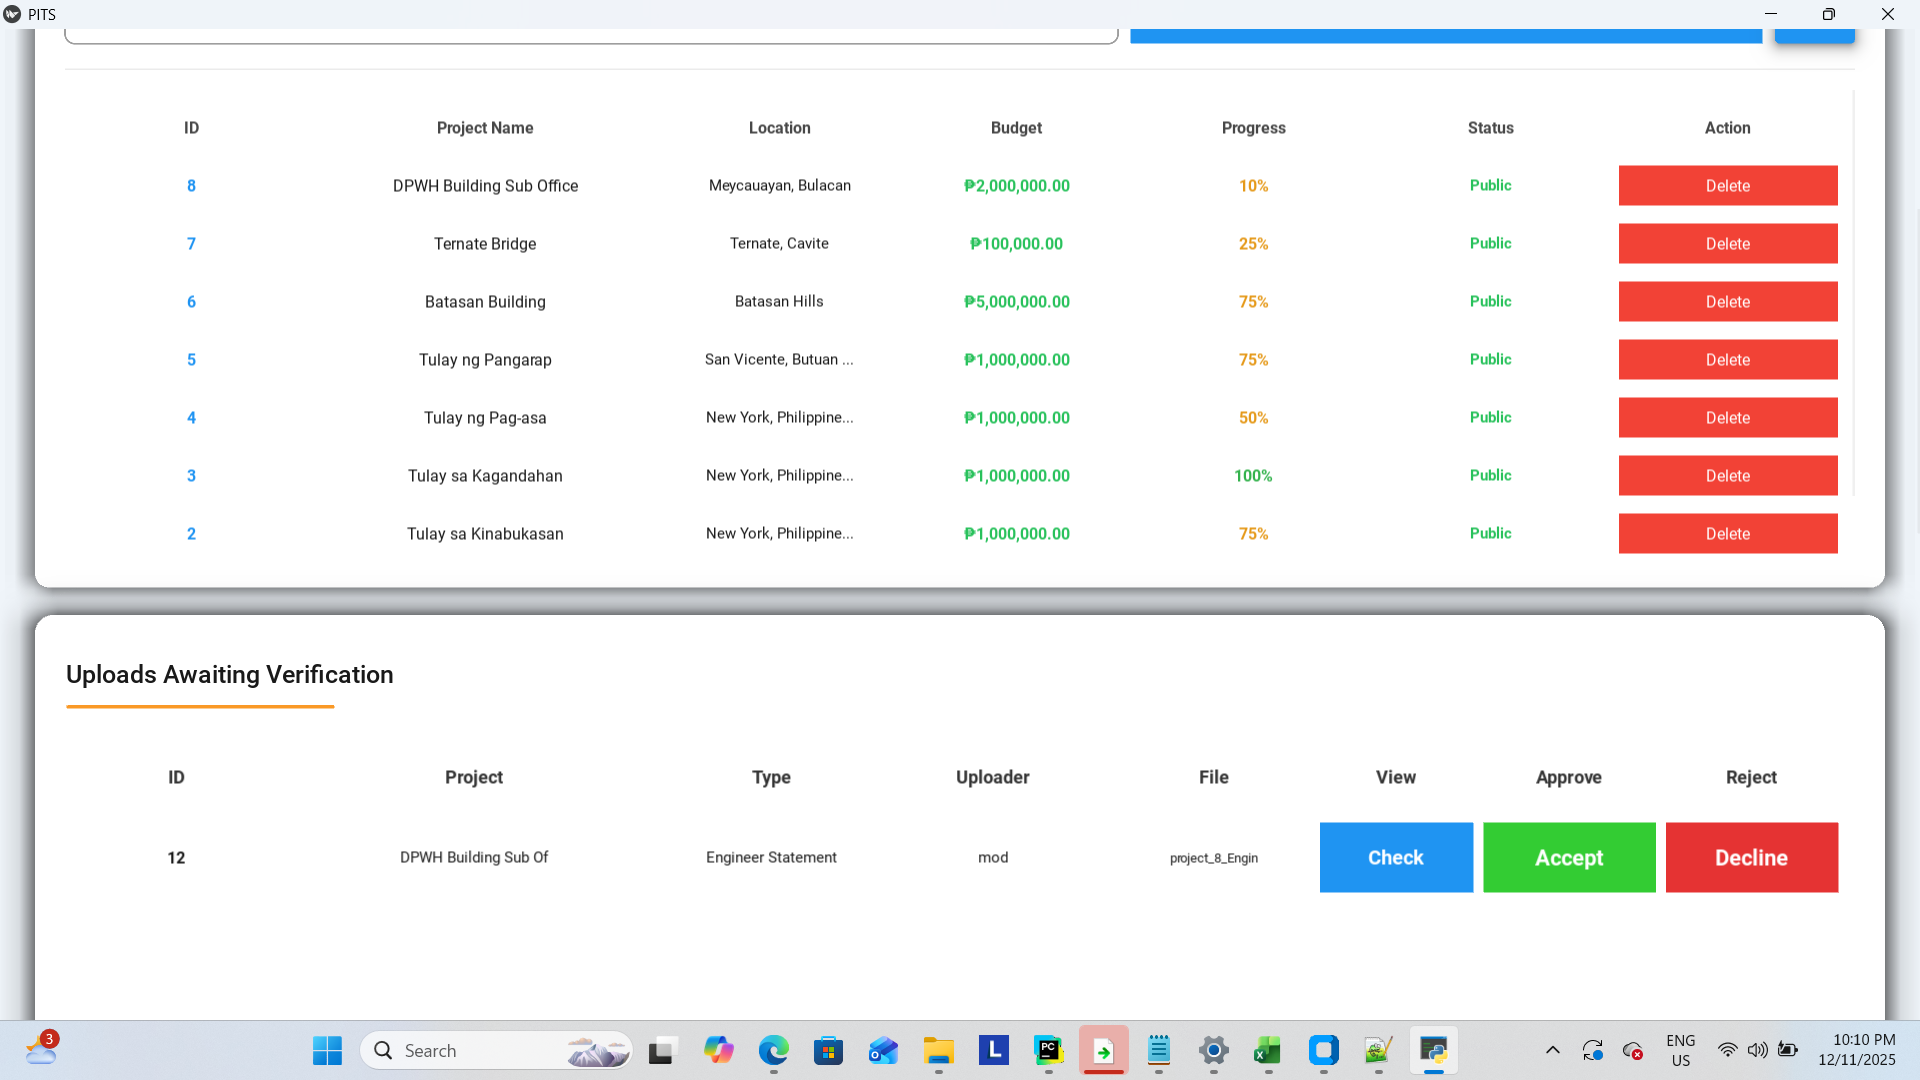This screenshot has width=1920, height=1080.
Task: Click the project list vertical scrollbar
Action: point(1854,293)
